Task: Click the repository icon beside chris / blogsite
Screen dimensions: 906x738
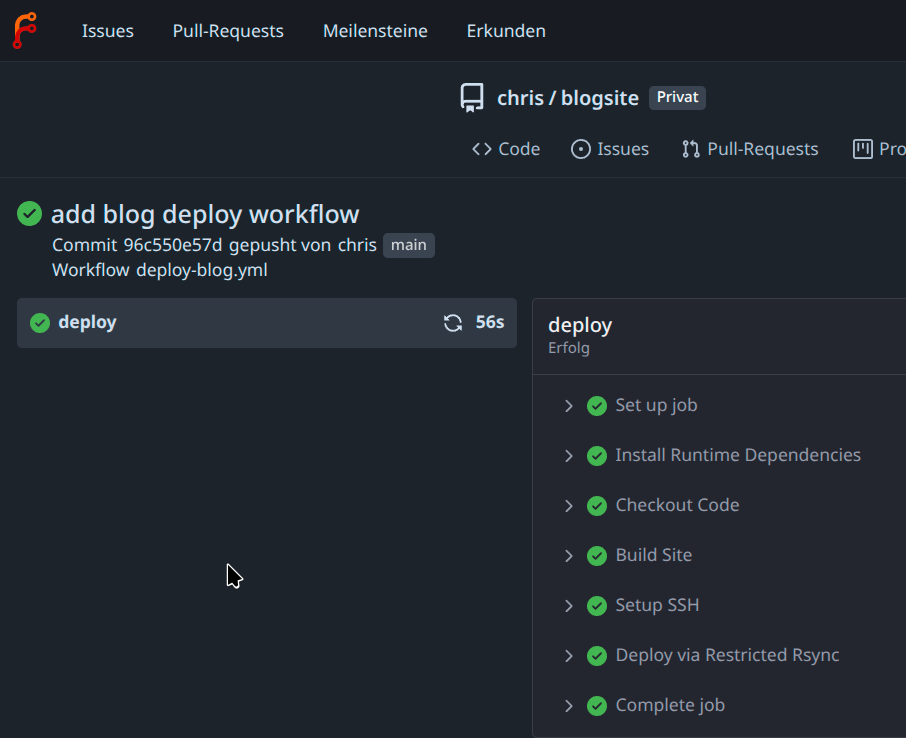Action: pyautogui.click(x=472, y=97)
